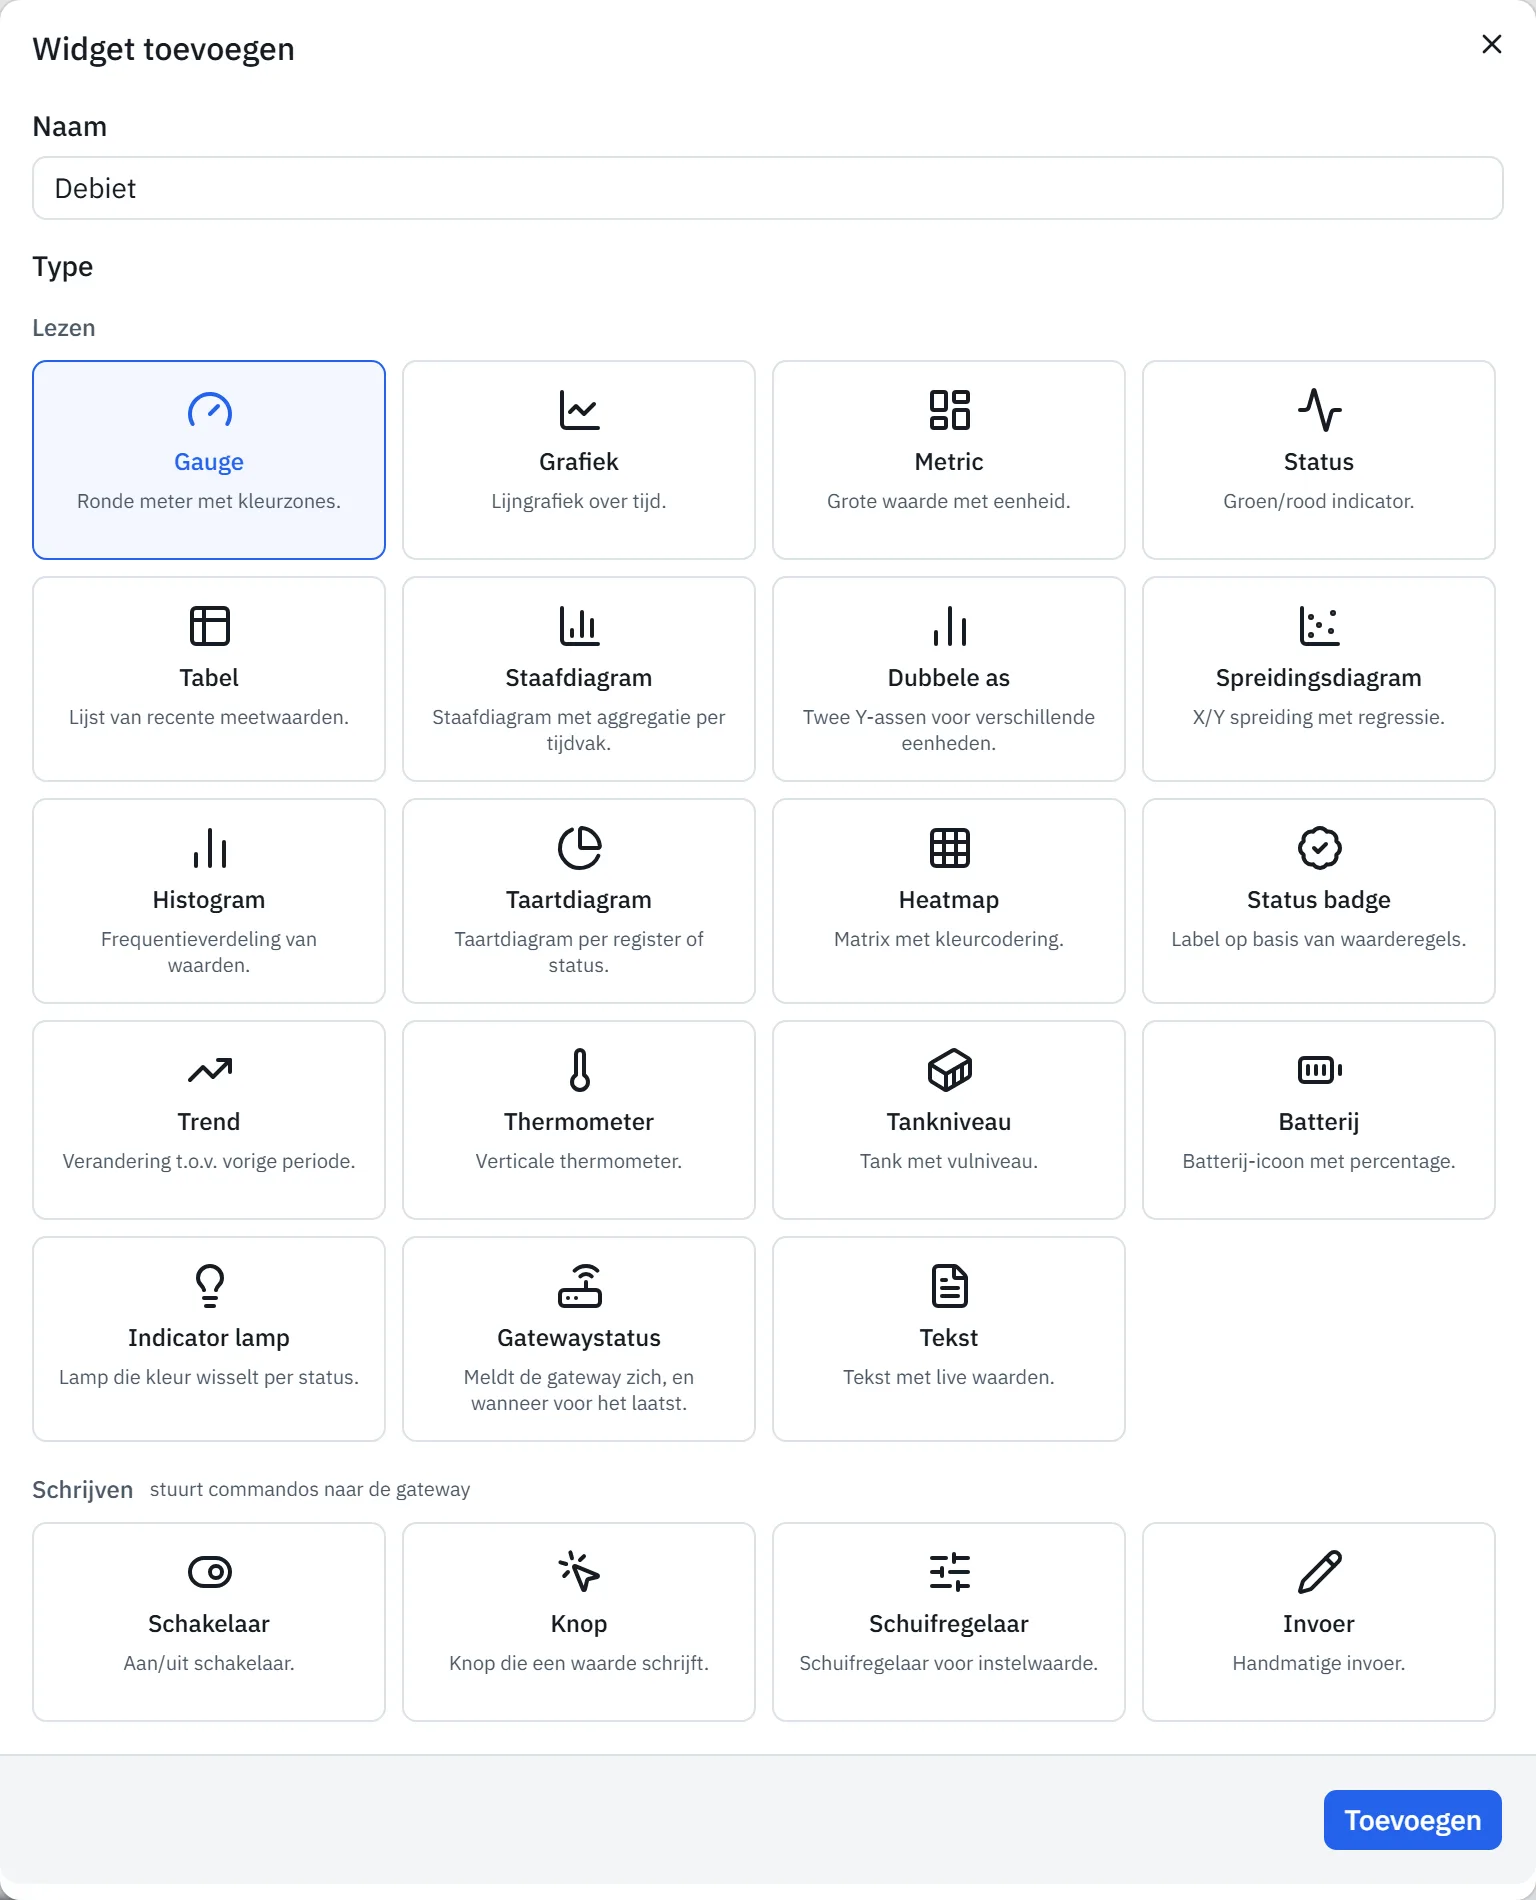1536x1900 pixels.
Task: Select the Grafiek line chart icon
Action: [x=579, y=410]
